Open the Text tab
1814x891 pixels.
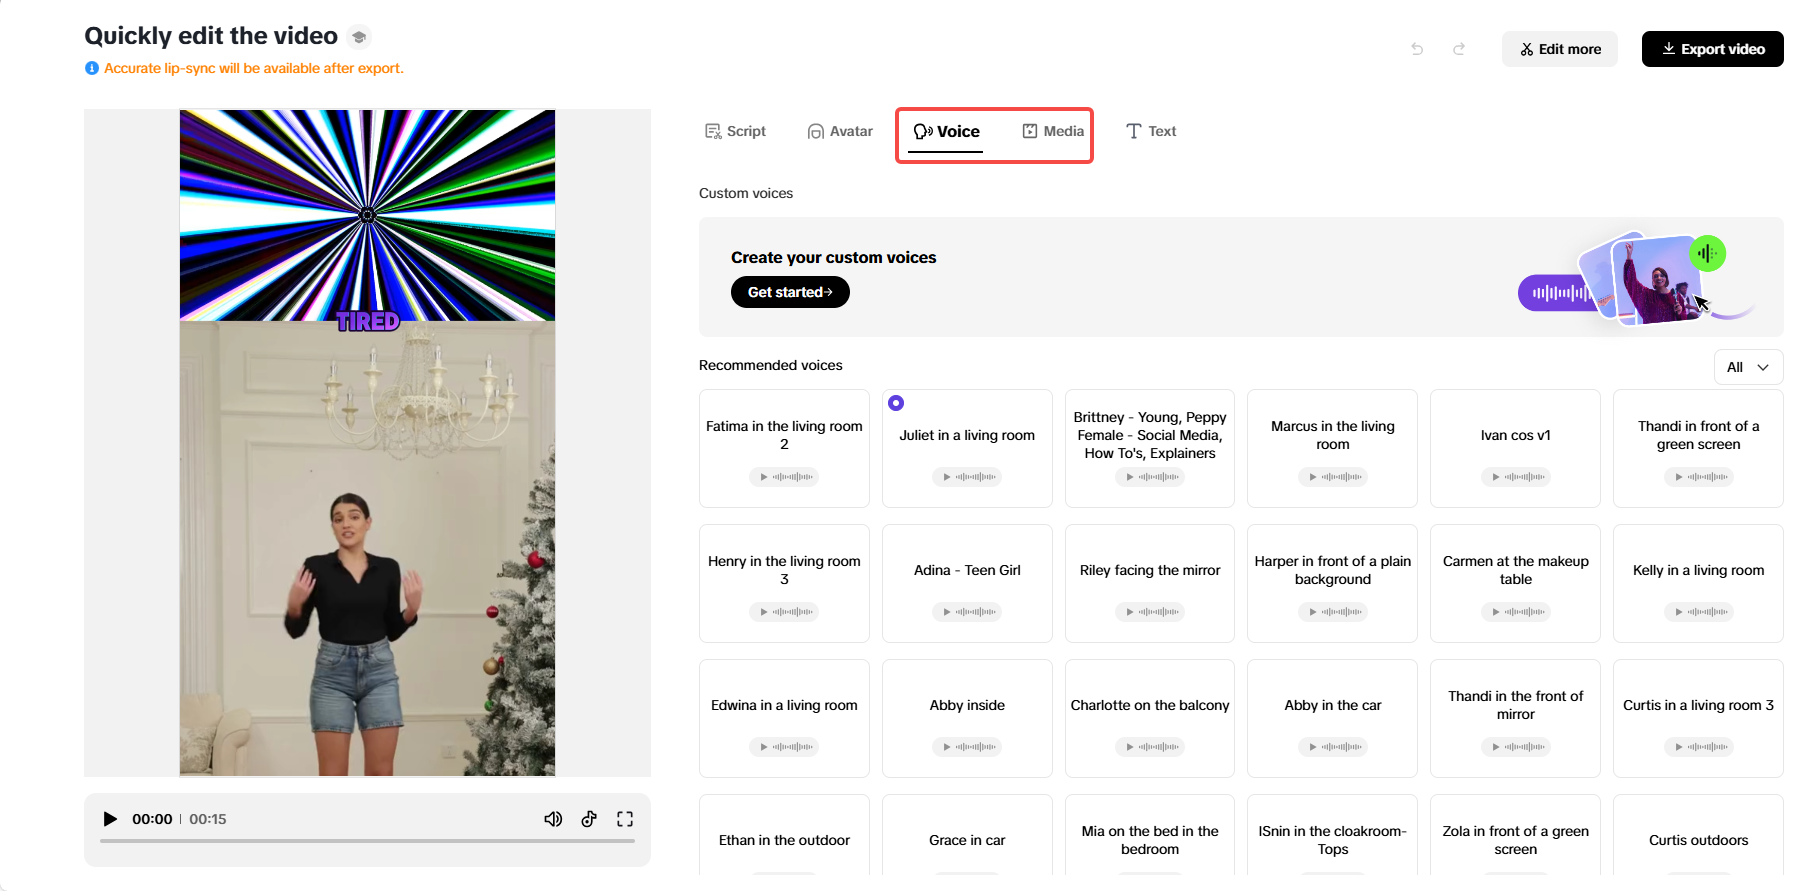click(1151, 131)
